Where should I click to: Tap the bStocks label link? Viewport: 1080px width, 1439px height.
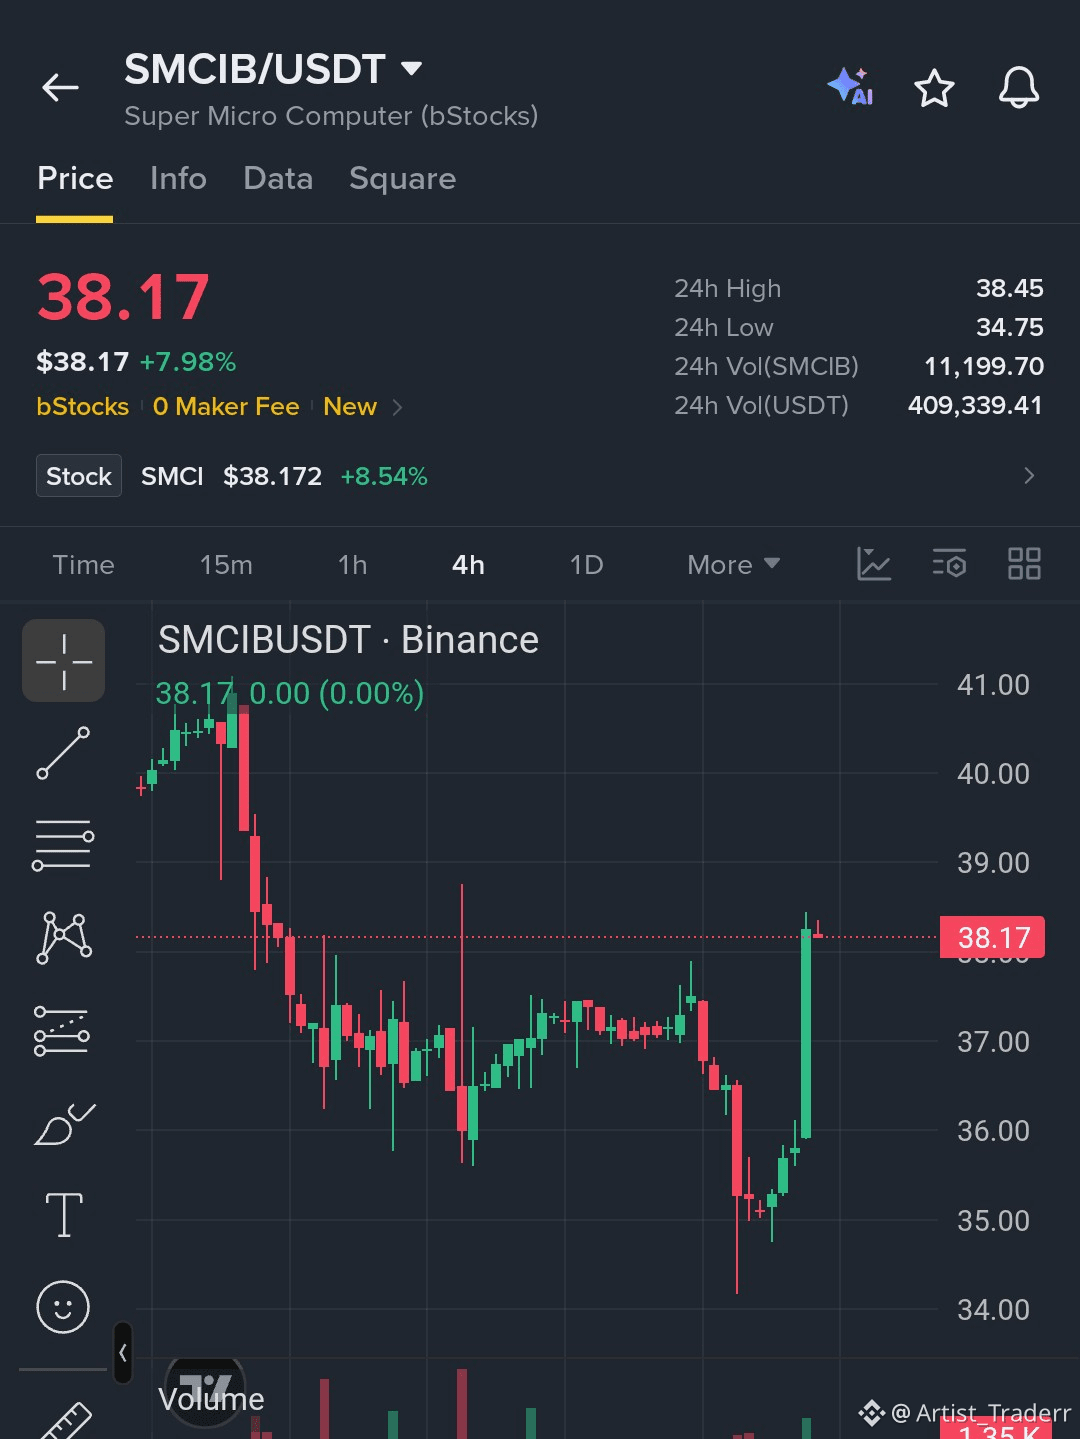click(83, 407)
